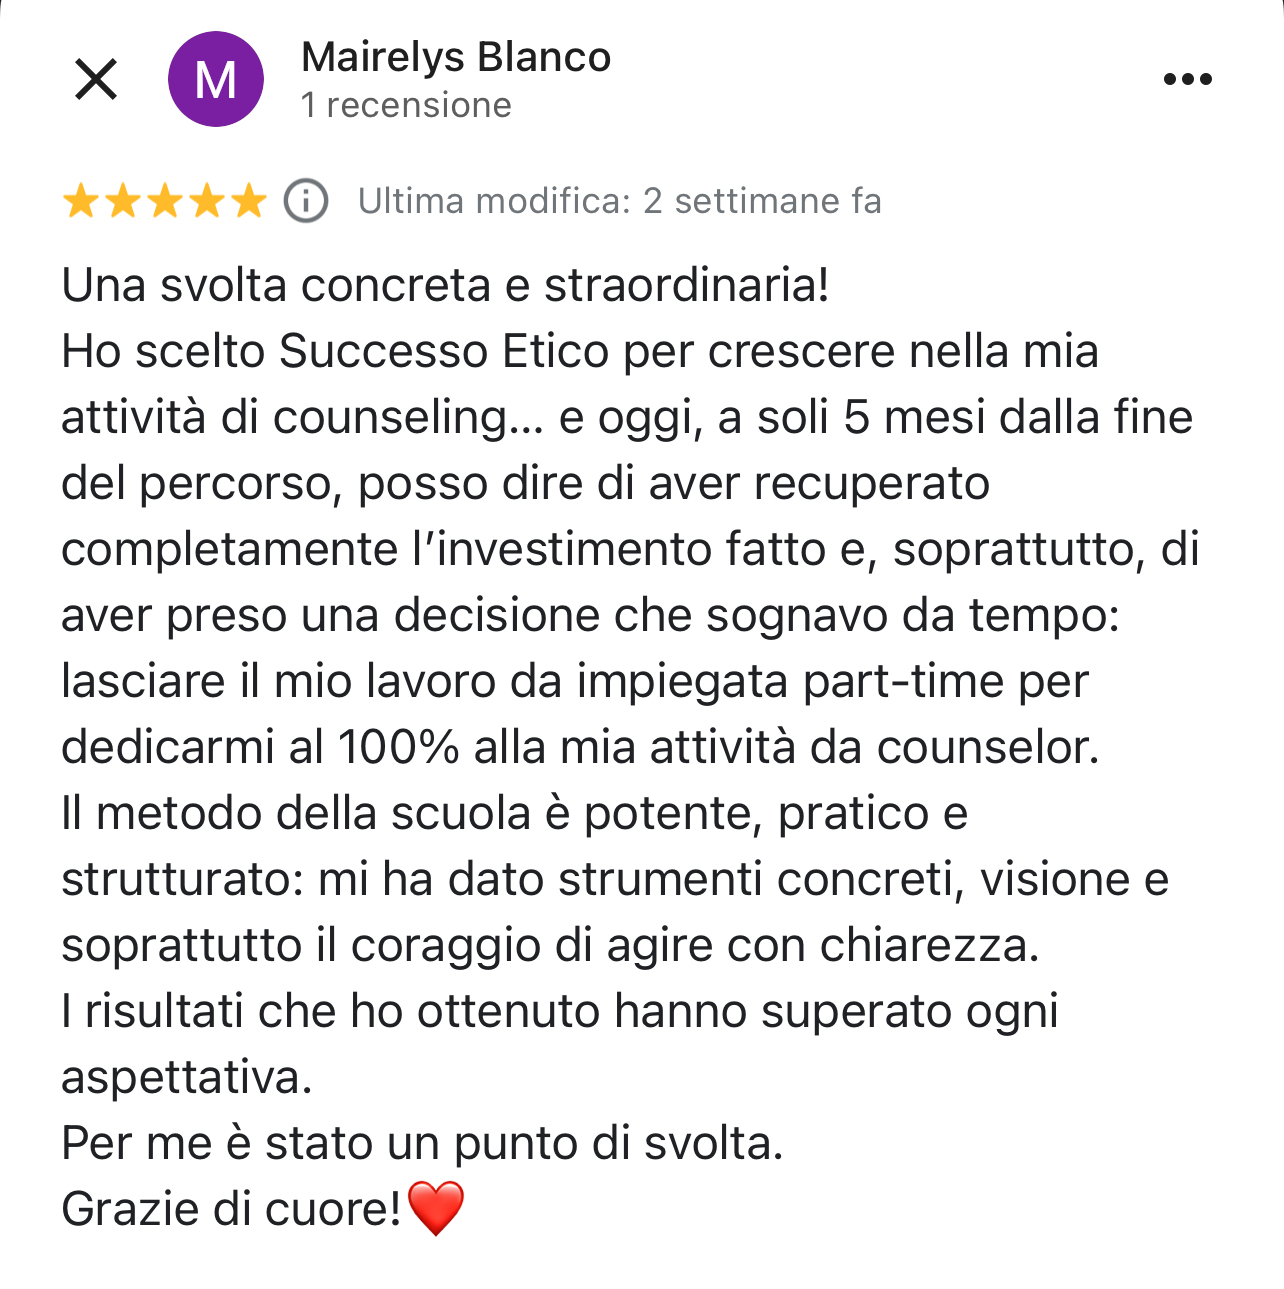Click the red heart emoji
This screenshot has height=1289, width=1284.
[436, 1208]
